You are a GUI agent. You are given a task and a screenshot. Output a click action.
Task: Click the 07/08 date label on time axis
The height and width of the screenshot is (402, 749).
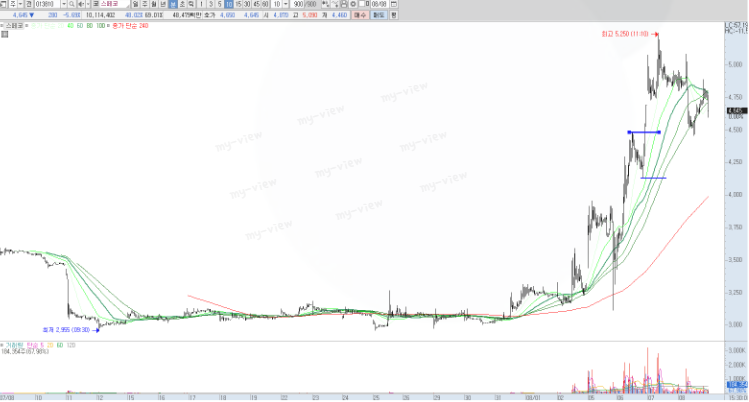(7, 398)
